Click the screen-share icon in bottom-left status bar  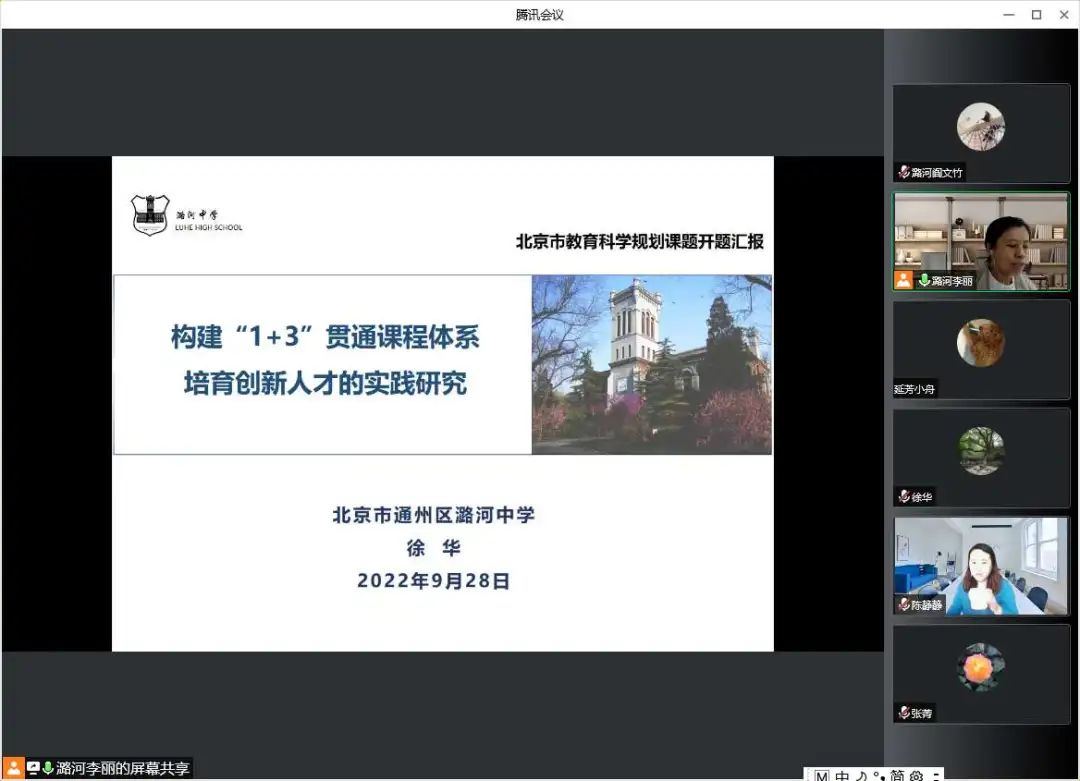click(x=33, y=768)
